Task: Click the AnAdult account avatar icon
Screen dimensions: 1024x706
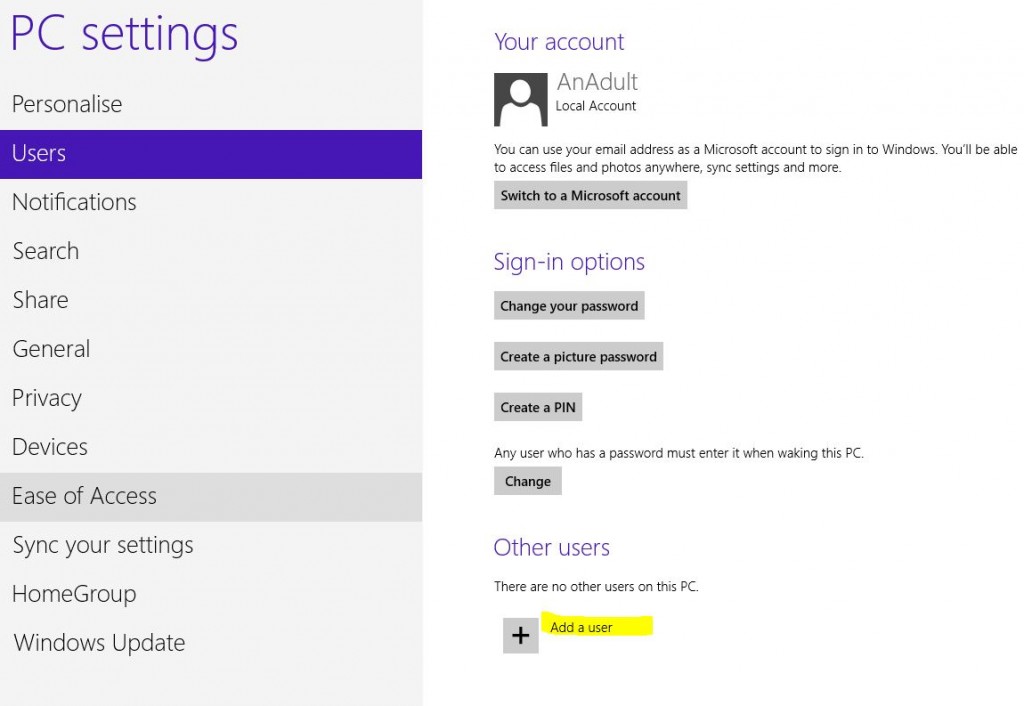Action: [x=519, y=99]
